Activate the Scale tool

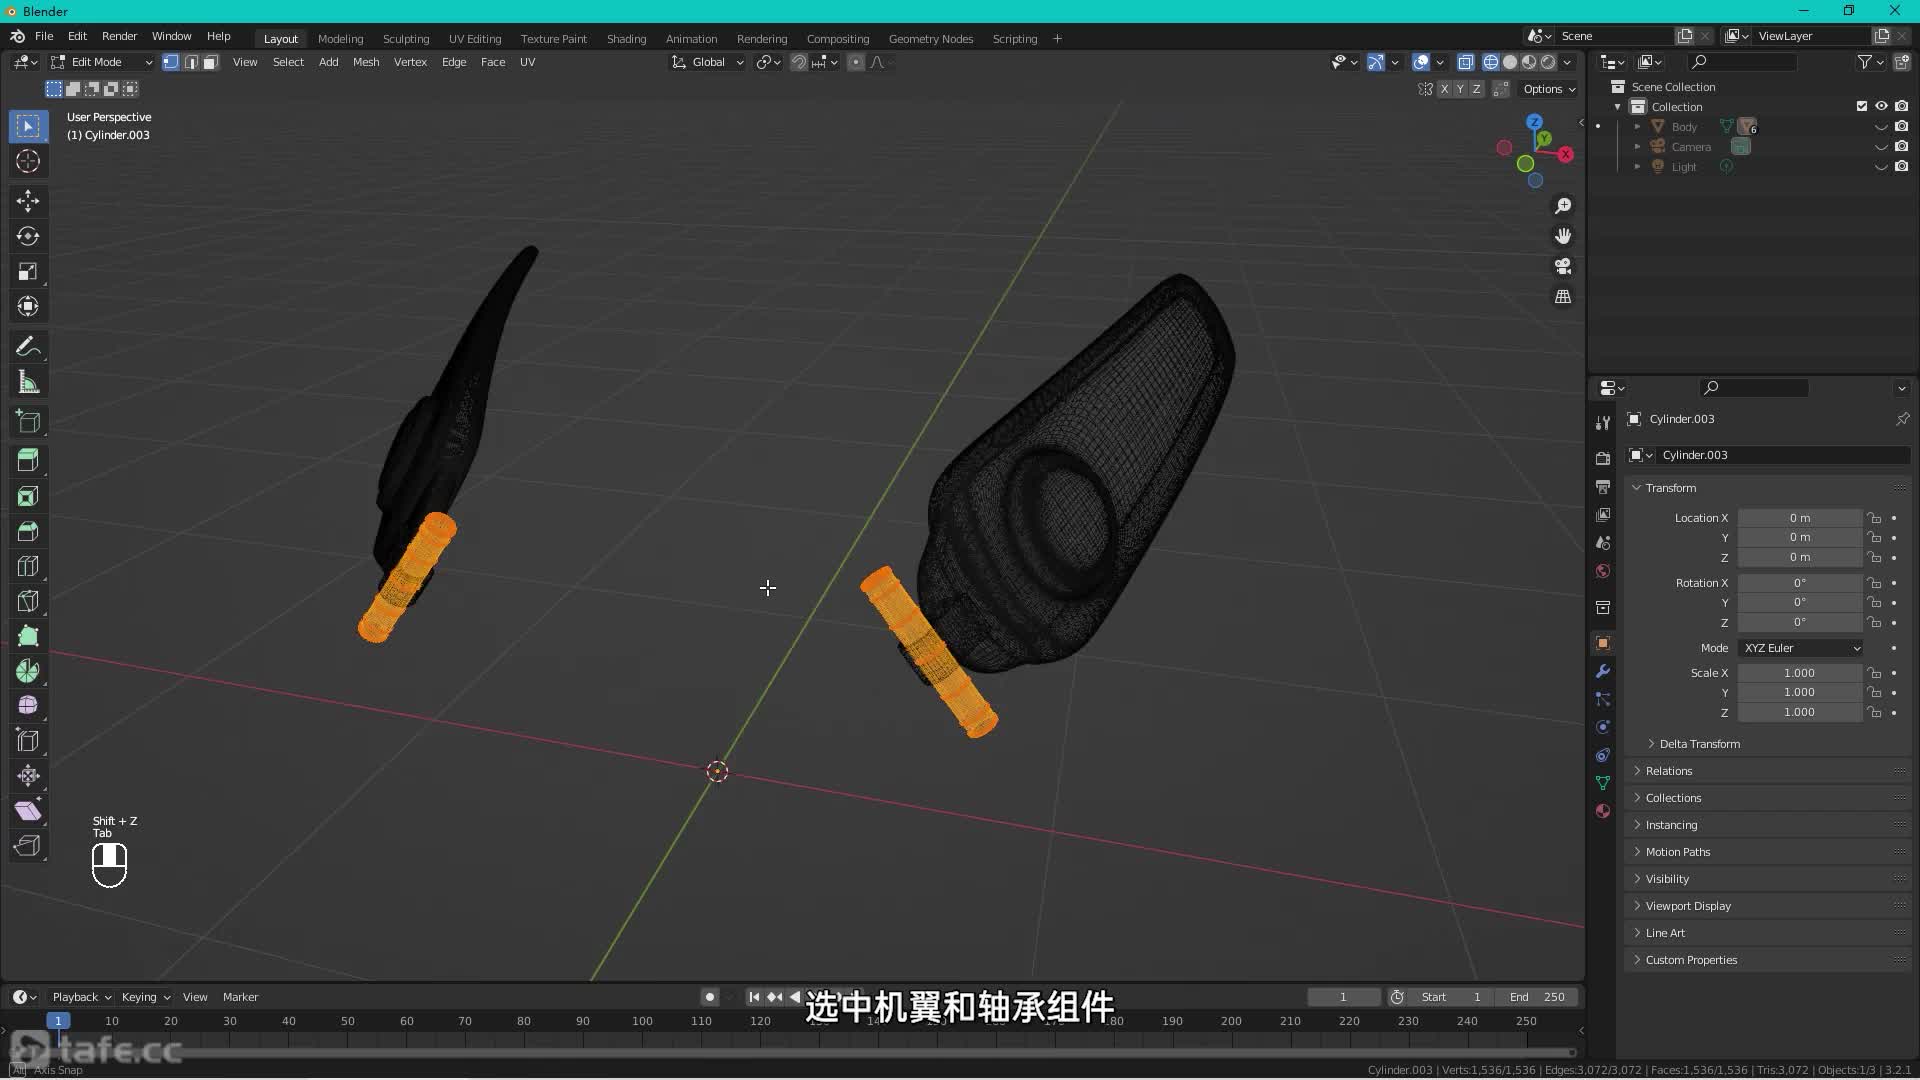tap(28, 271)
